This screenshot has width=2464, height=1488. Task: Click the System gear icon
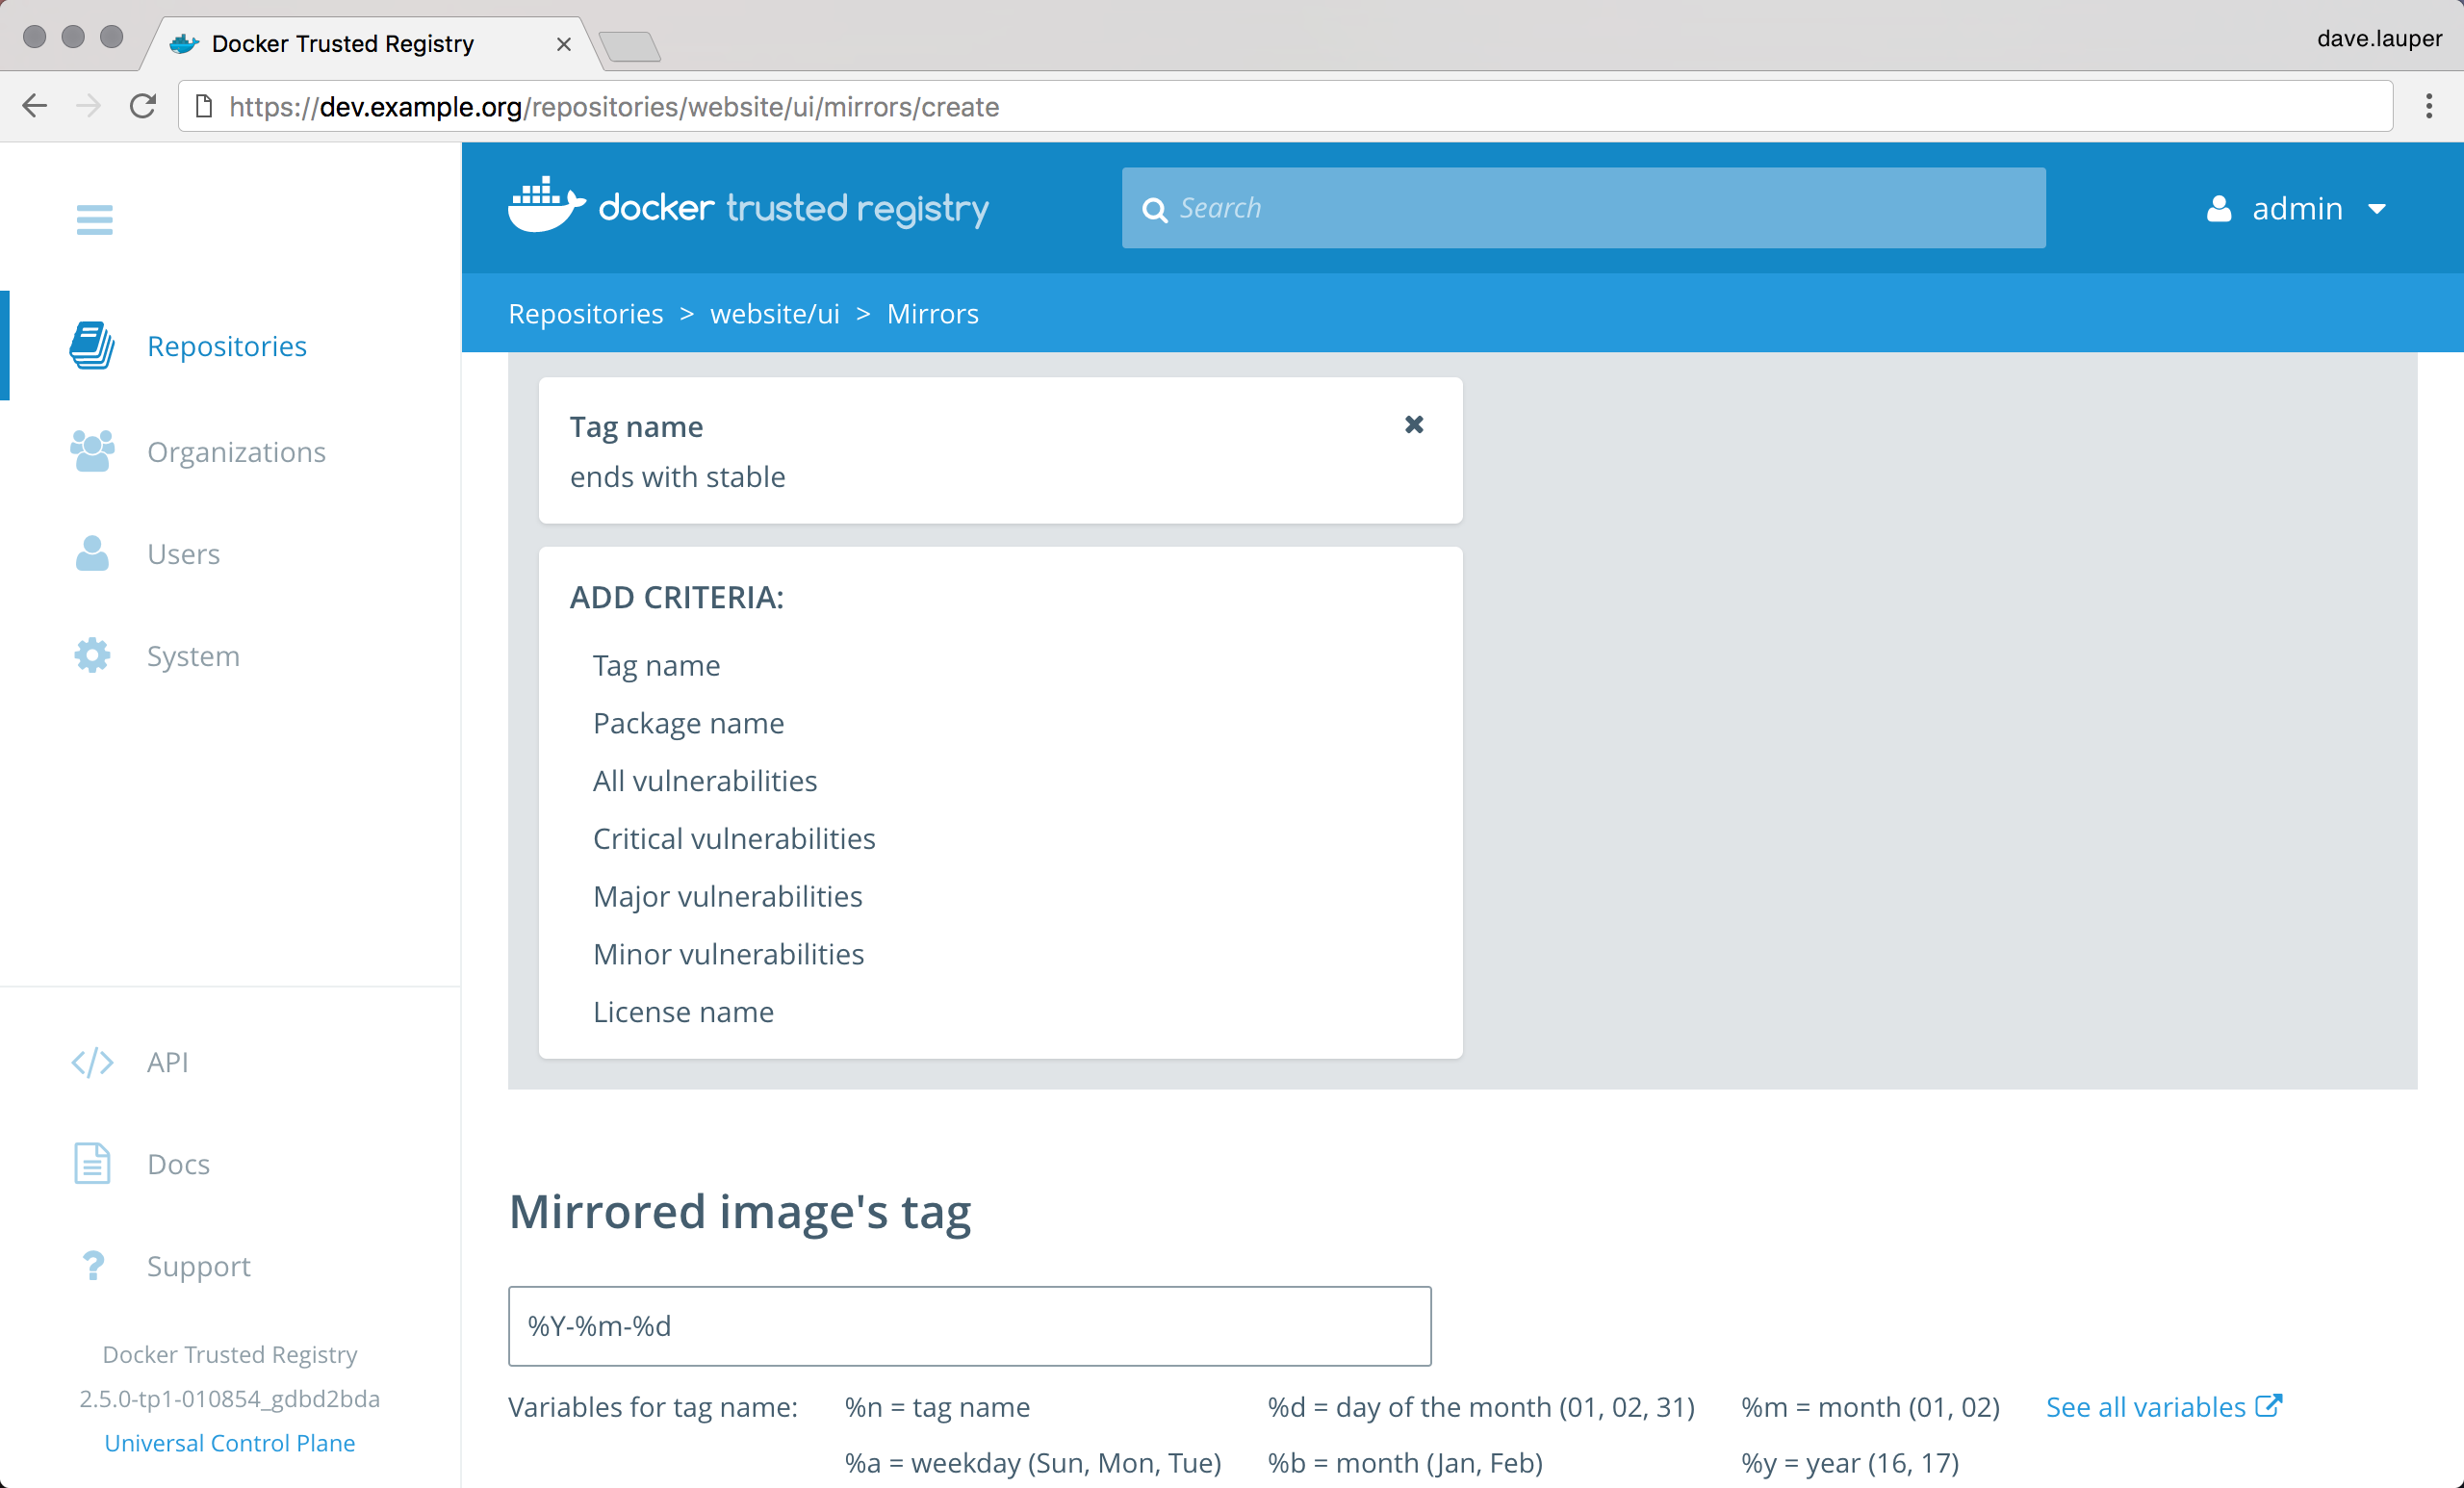(x=92, y=656)
